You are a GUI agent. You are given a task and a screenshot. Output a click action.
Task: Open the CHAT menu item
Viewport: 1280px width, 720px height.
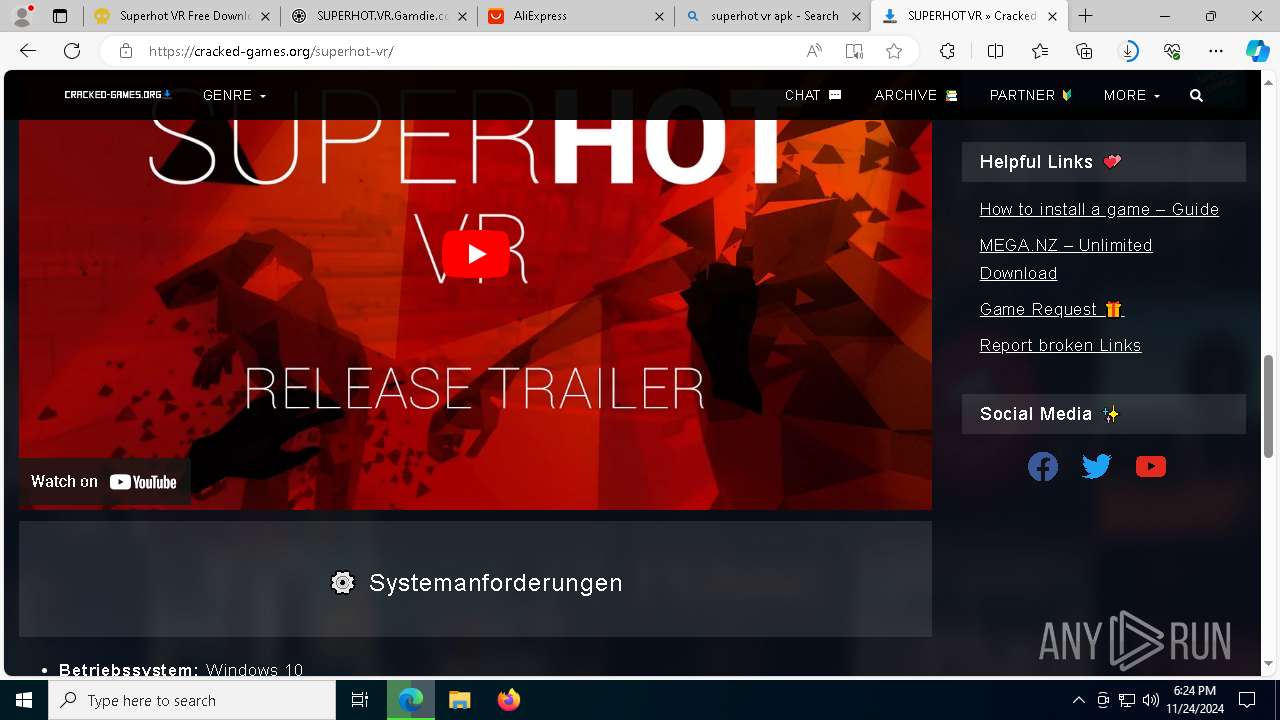[813, 95]
